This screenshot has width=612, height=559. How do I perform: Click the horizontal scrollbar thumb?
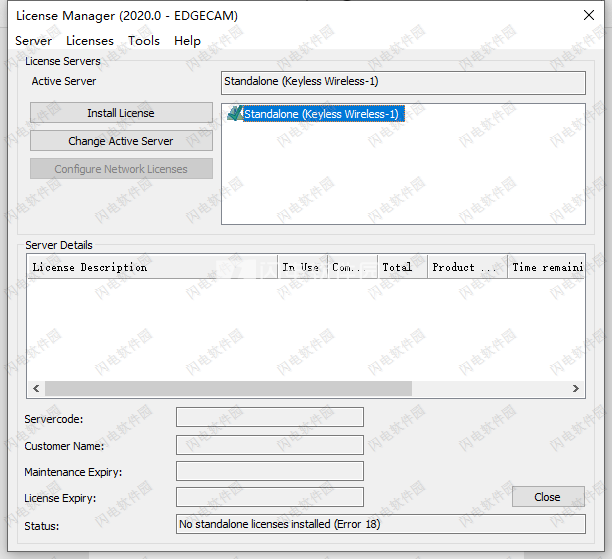(228, 388)
